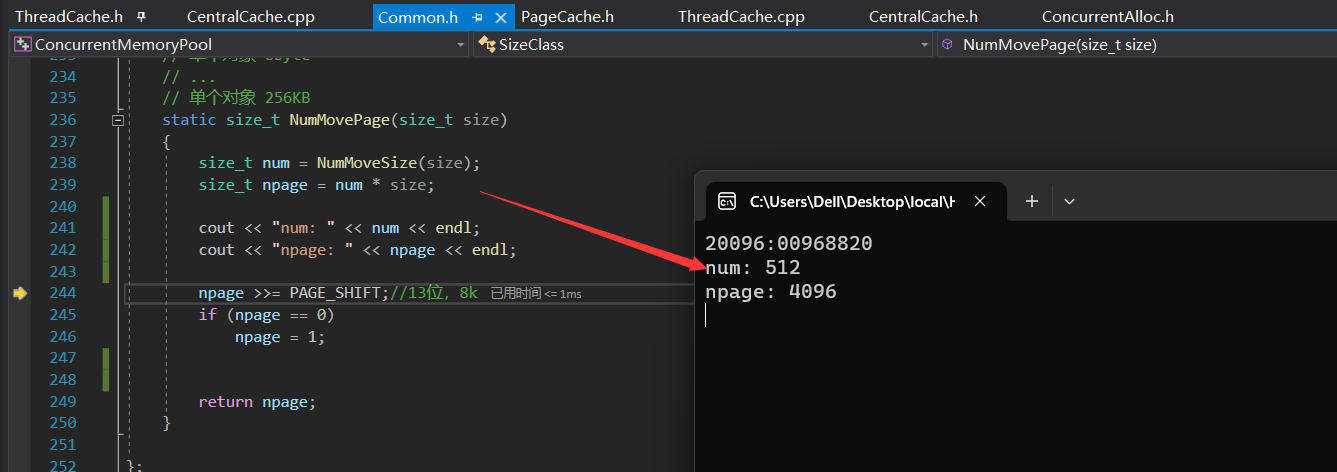The width and height of the screenshot is (1337, 472).
Task: Open the console tab dropdown chevron
Action: click(x=1069, y=201)
